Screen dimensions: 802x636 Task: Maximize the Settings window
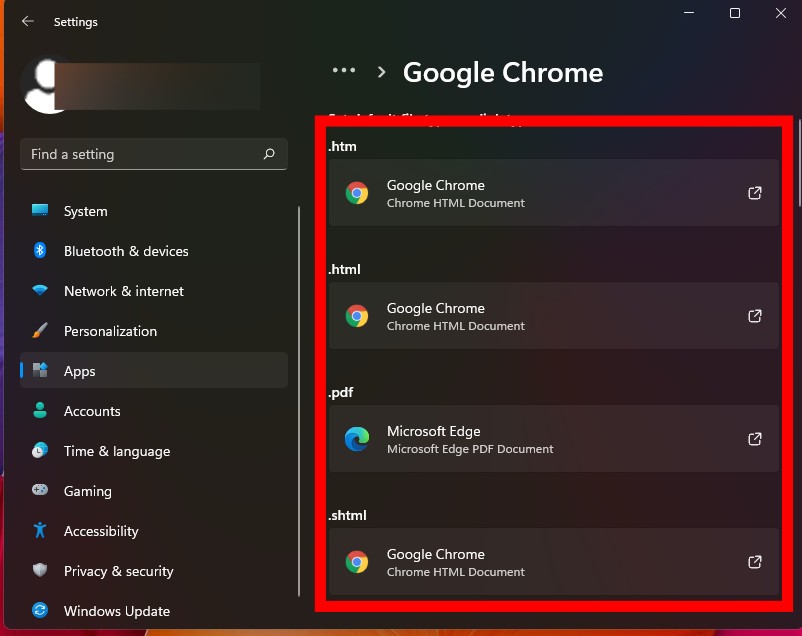(x=734, y=13)
